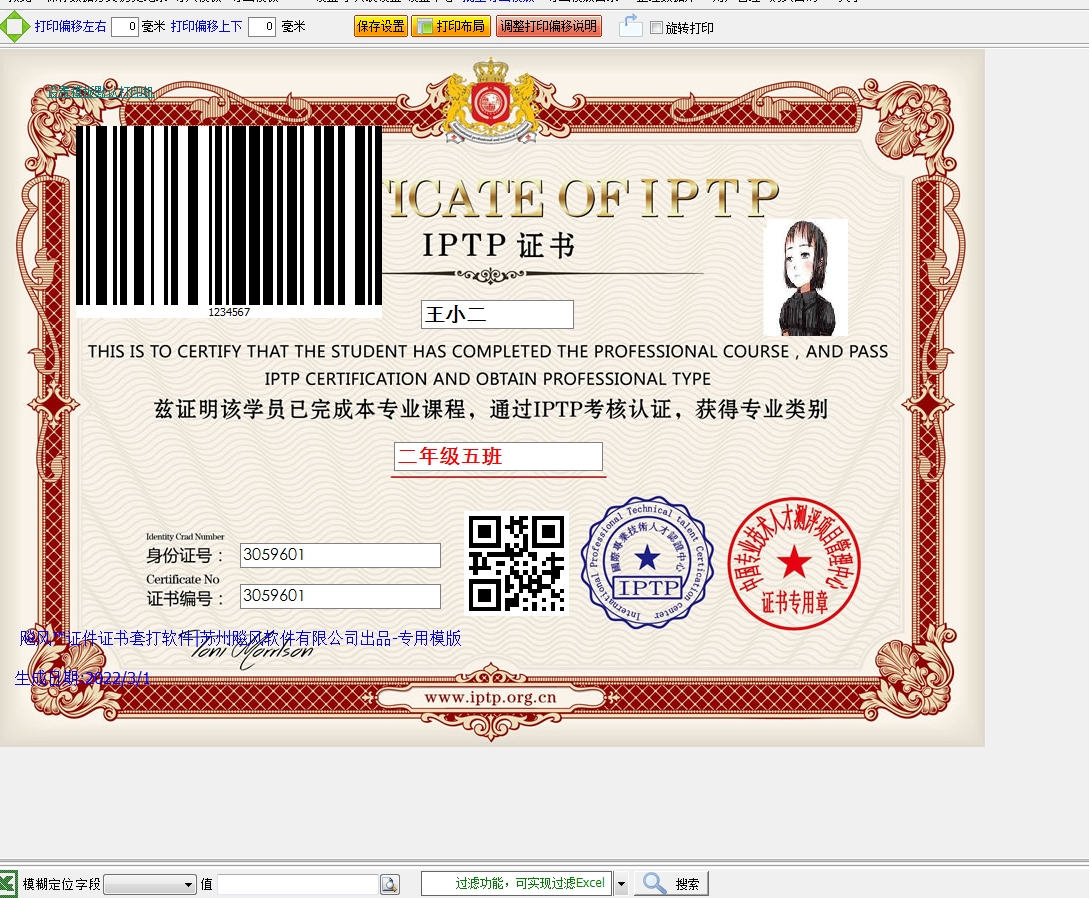Image resolution: width=1089 pixels, height=898 pixels.
Task: Select the red 证书专用章 seal
Action: coord(794,565)
